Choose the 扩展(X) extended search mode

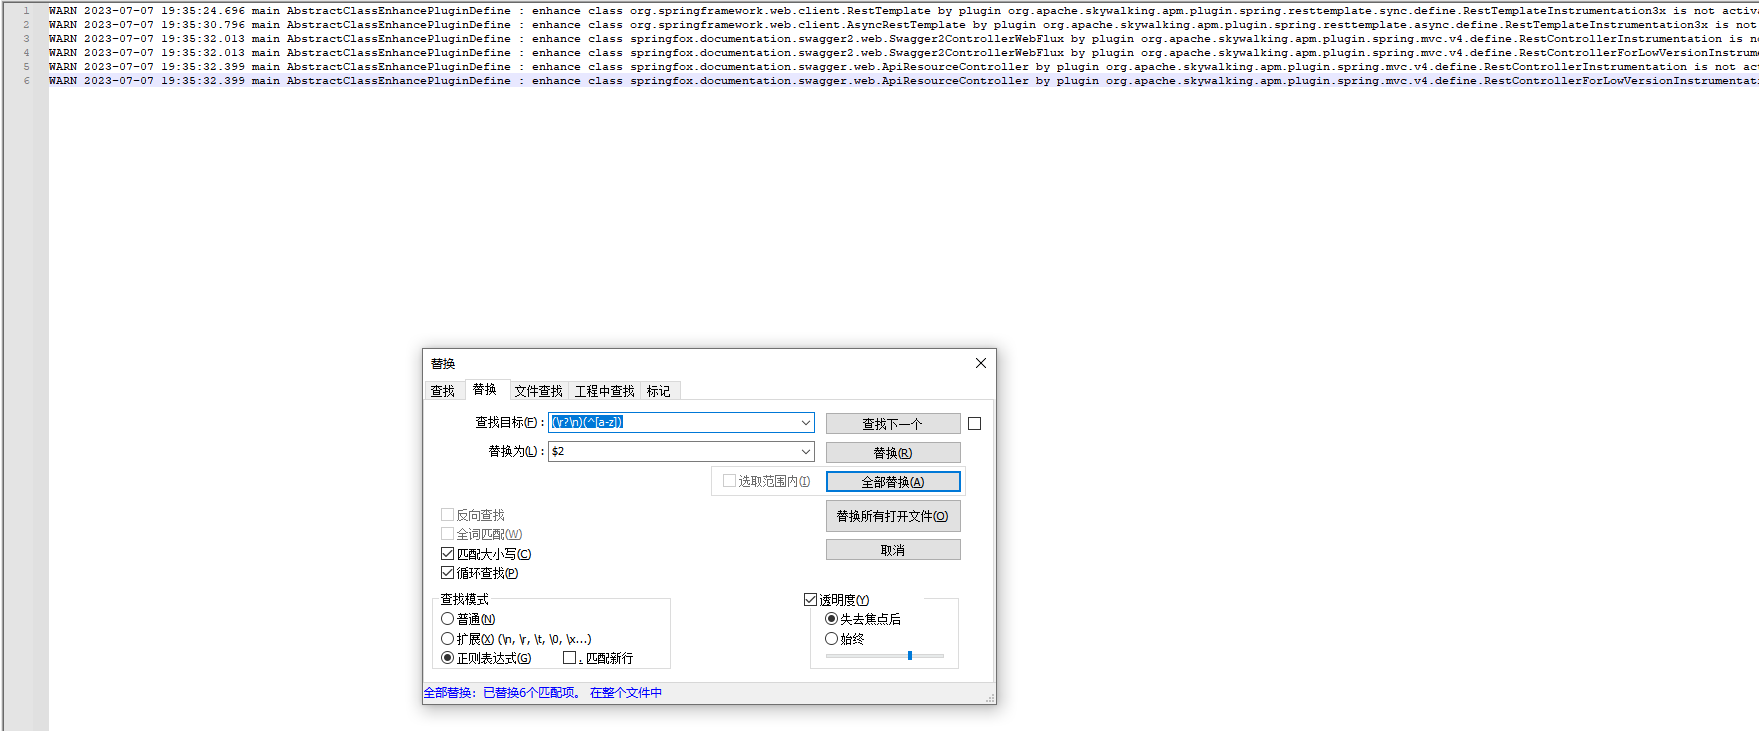click(x=448, y=639)
